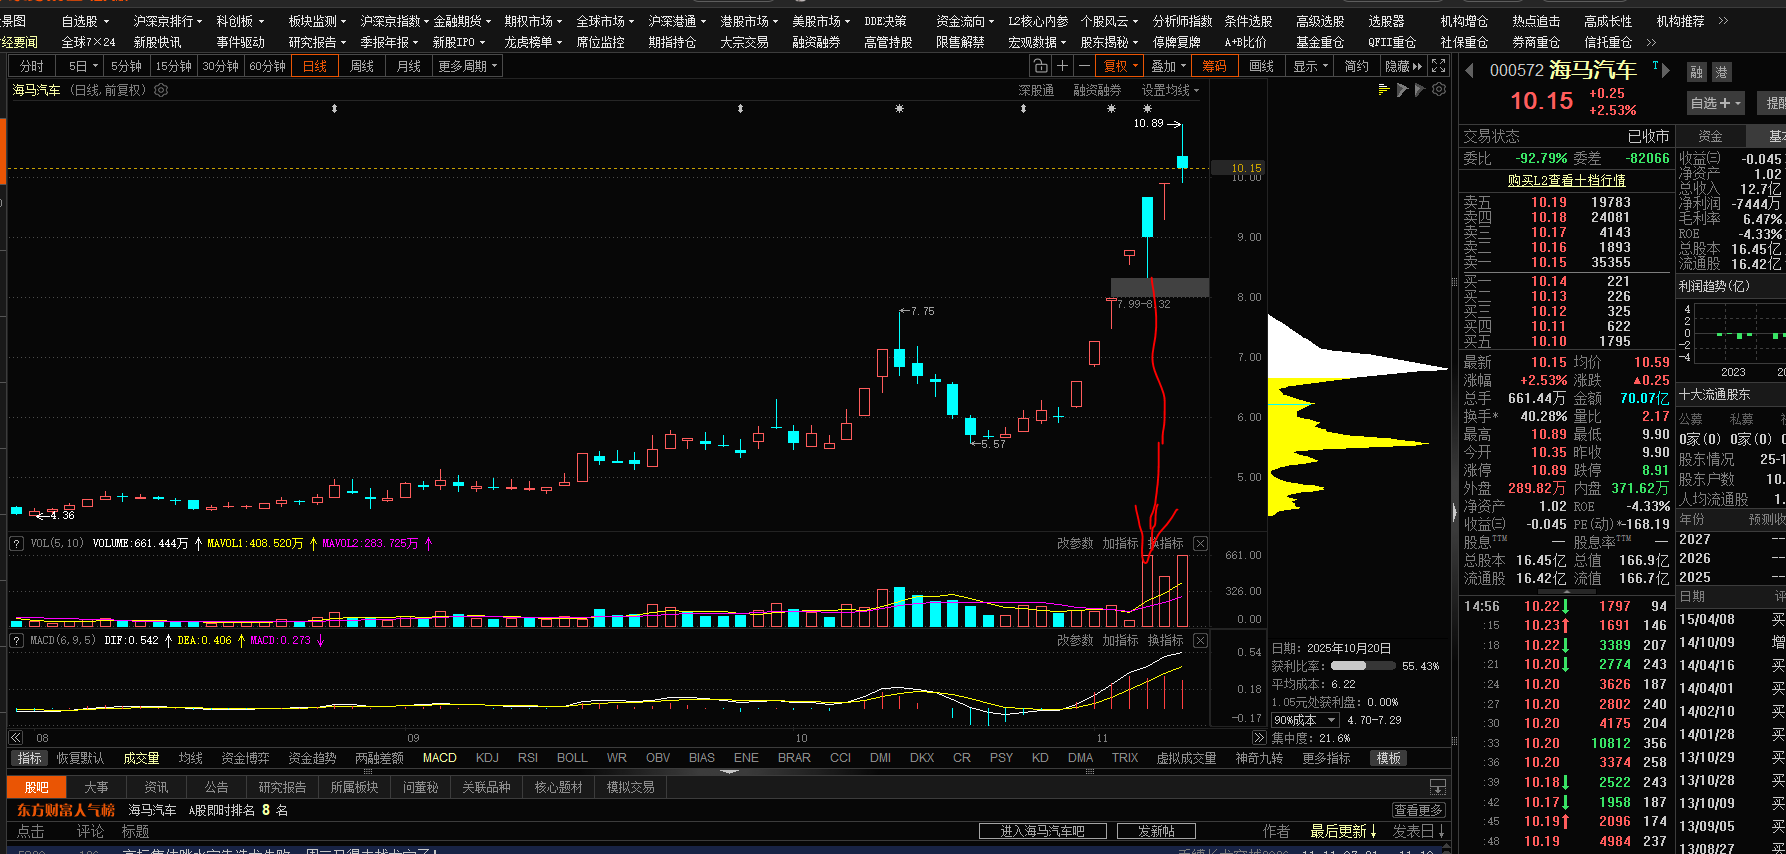The height and width of the screenshot is (854, 1786).
Task: Enable the MACD indicator tab
Action: (x=440, y=758)
